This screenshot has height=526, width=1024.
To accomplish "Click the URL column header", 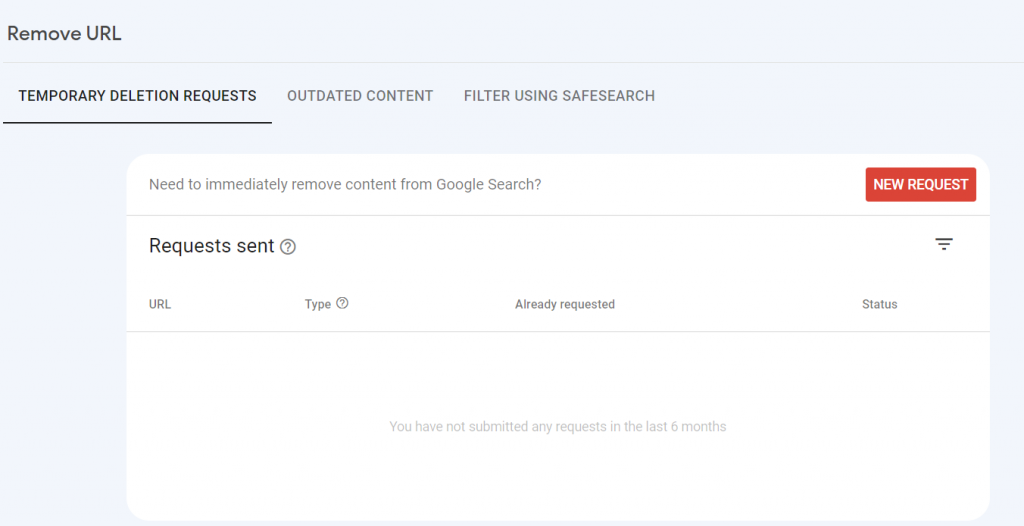I will (x=160, y=304).
